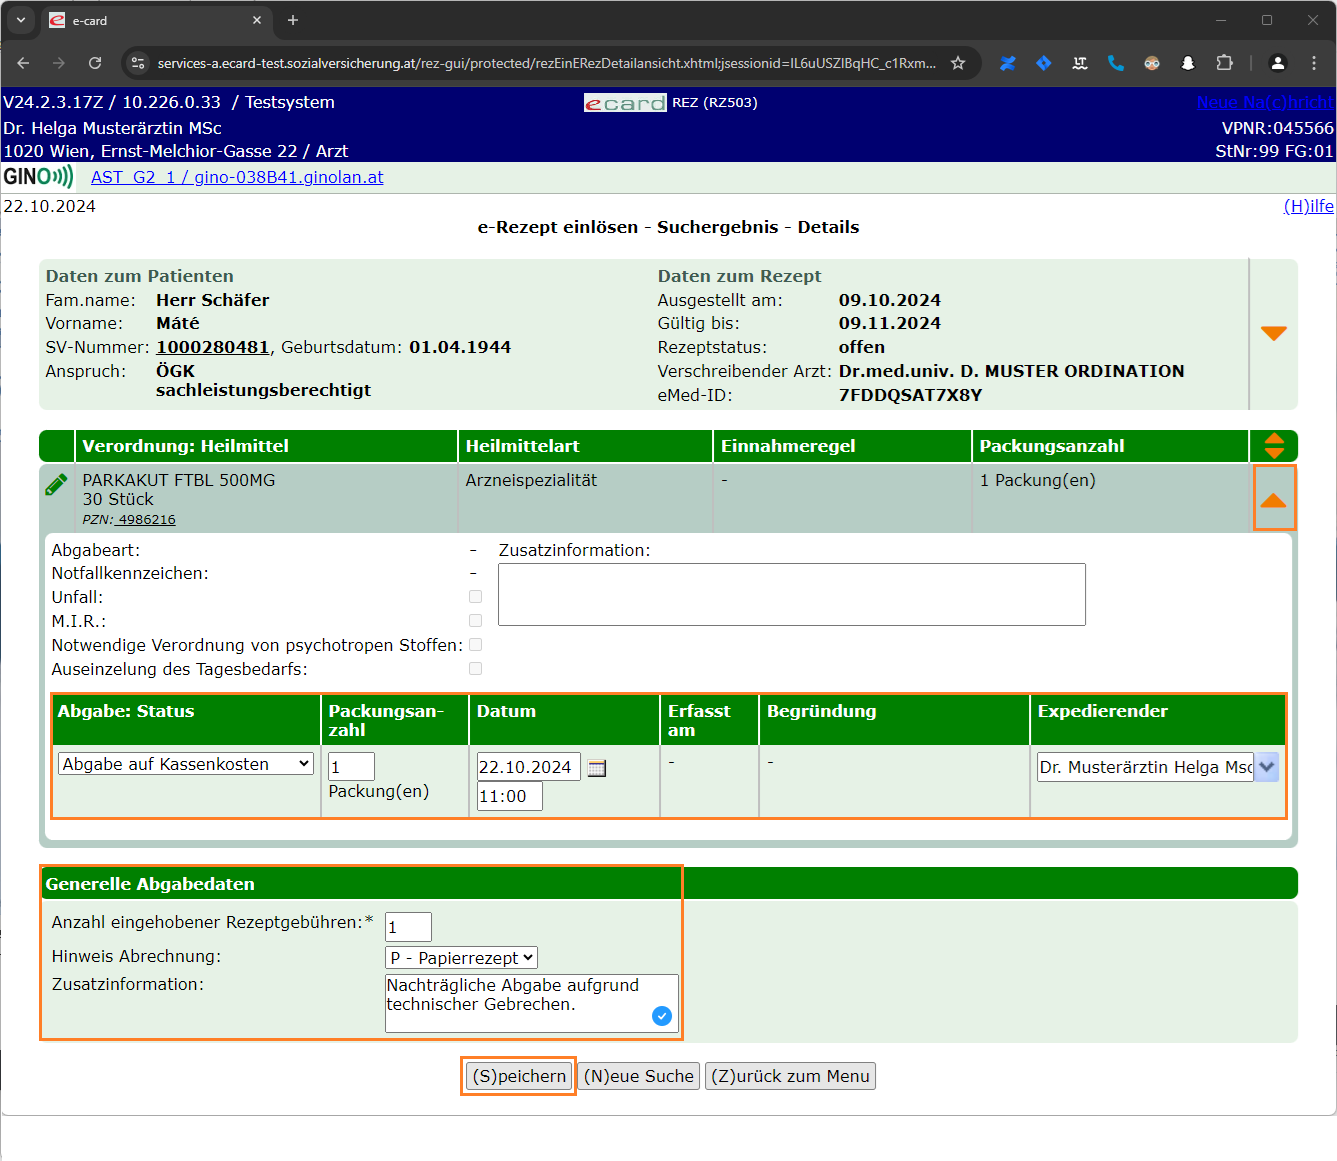Click the Packungsanzahl input field
The height and width of the screenshot is (1161, 1337).
point(351,767)
